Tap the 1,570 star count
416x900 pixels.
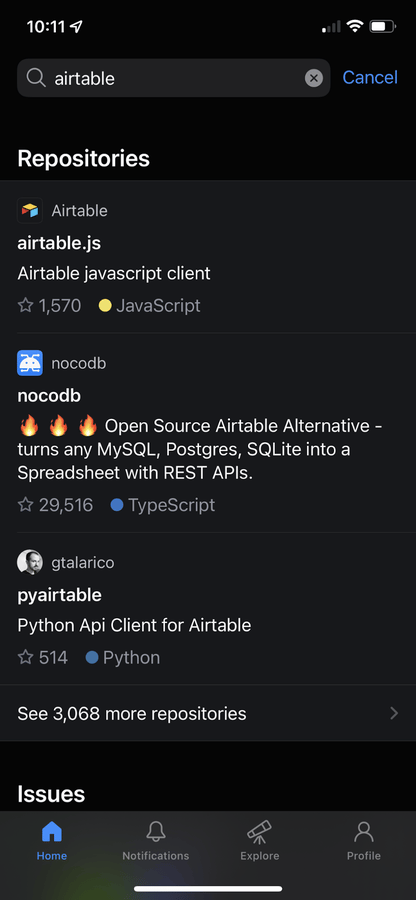(60, 305)
